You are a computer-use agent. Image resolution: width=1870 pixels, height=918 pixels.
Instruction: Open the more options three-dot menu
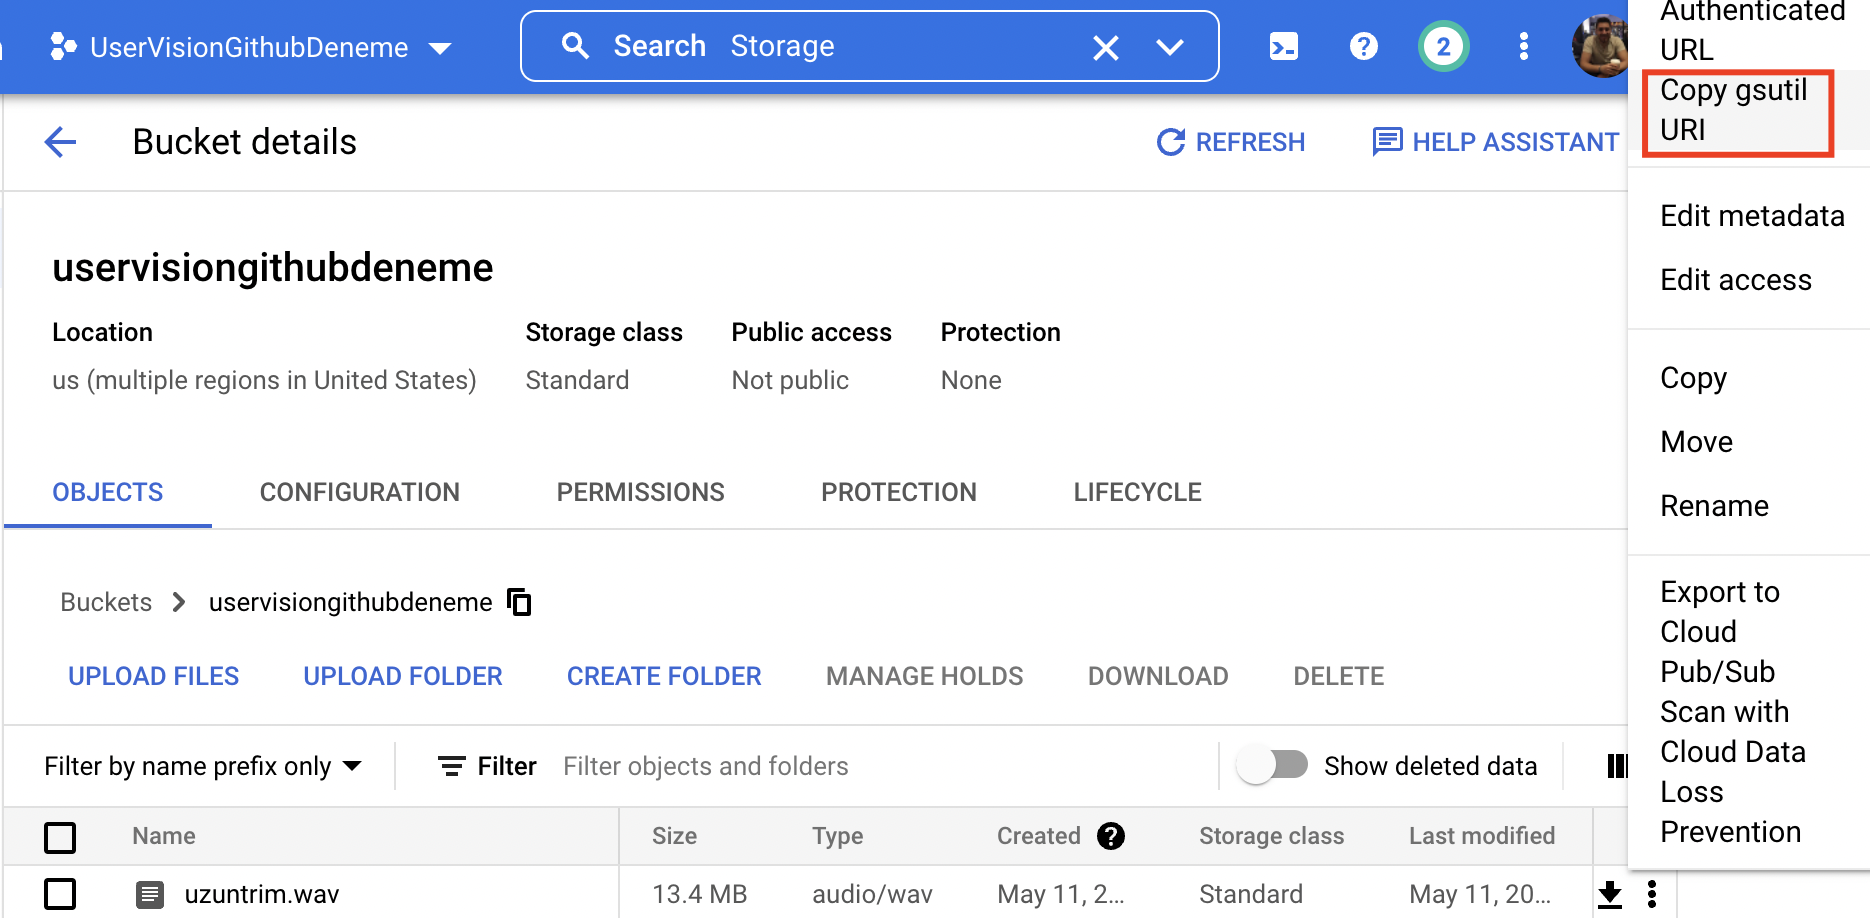(1523, 45)
